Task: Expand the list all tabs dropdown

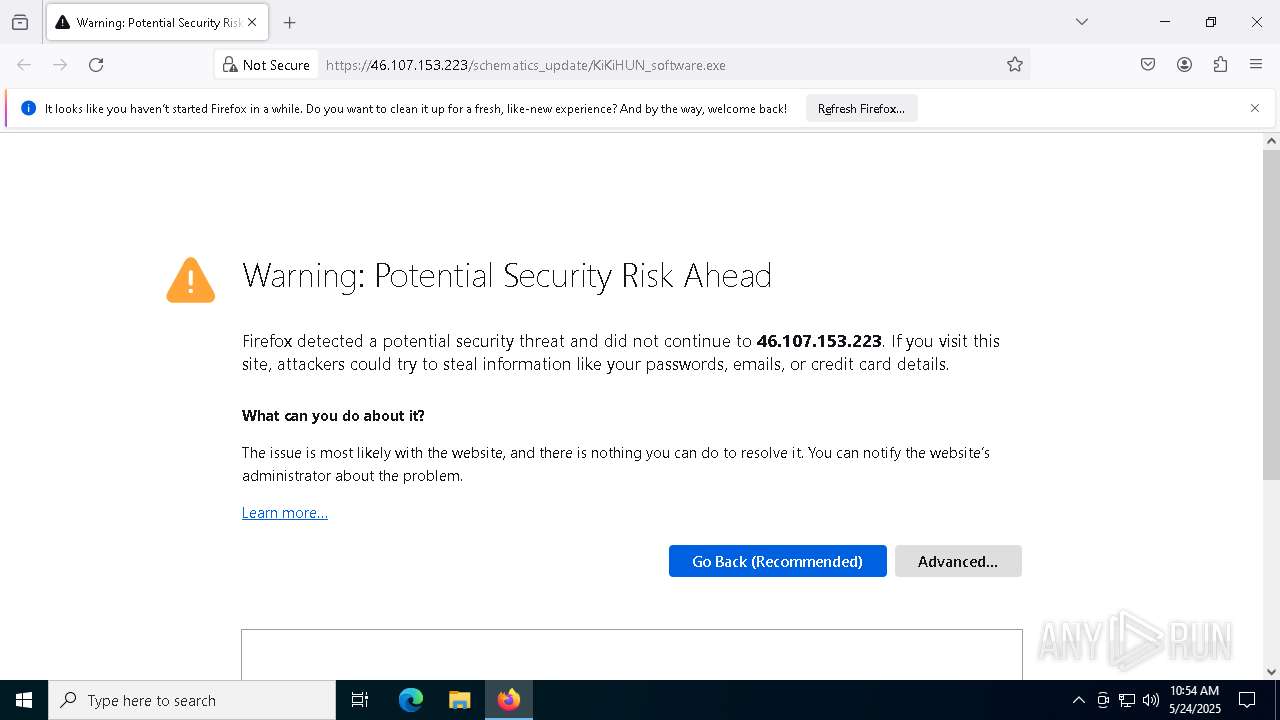Action: pyautogui.click(x=1081, y=22)
